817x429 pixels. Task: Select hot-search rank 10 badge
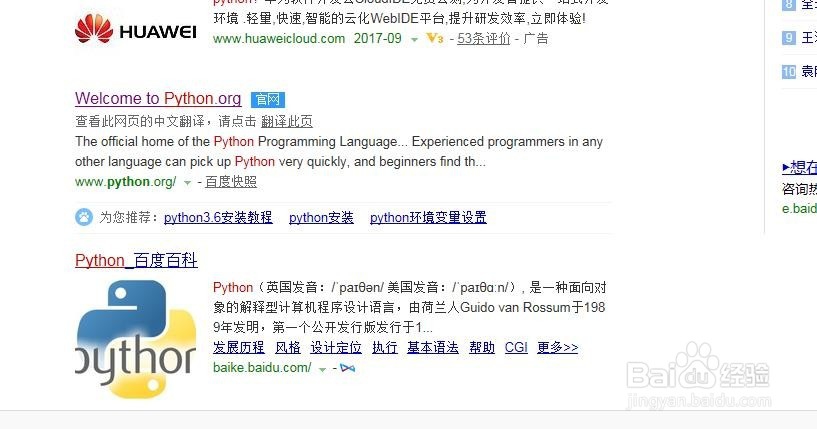[789, 71]
